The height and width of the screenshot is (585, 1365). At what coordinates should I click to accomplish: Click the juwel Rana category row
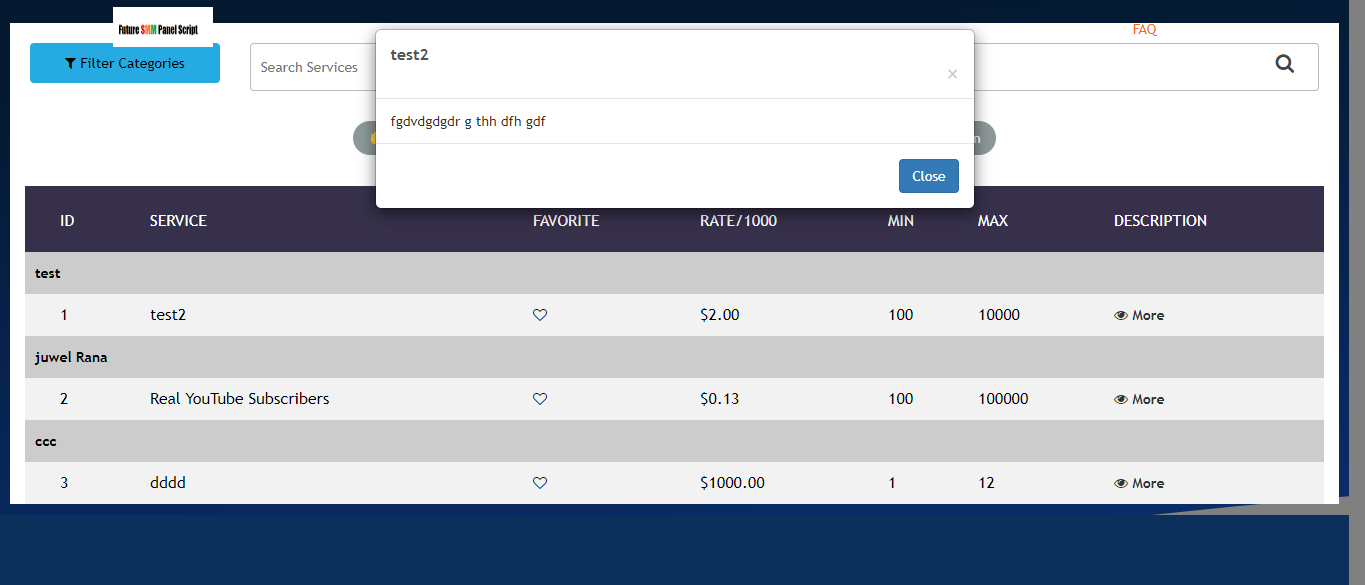(71, 357)
